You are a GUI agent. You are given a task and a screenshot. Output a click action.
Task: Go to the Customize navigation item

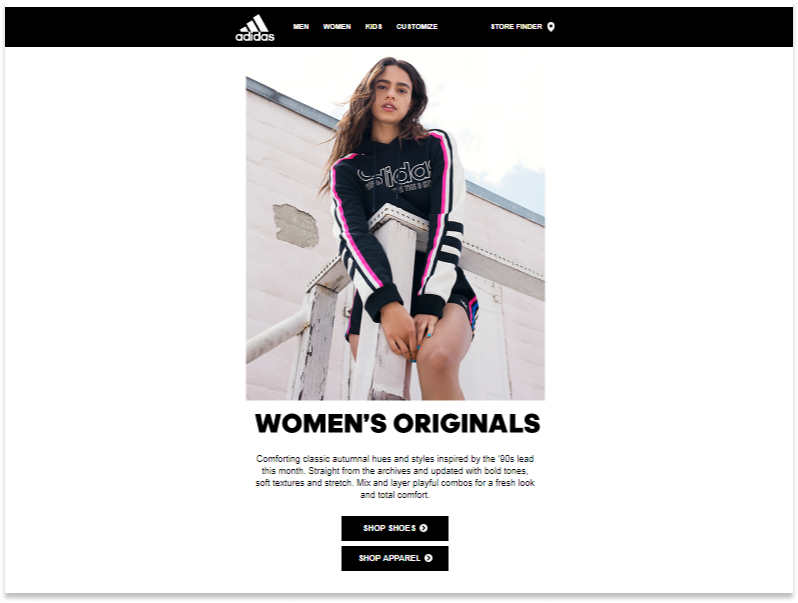tap(417, 26)
